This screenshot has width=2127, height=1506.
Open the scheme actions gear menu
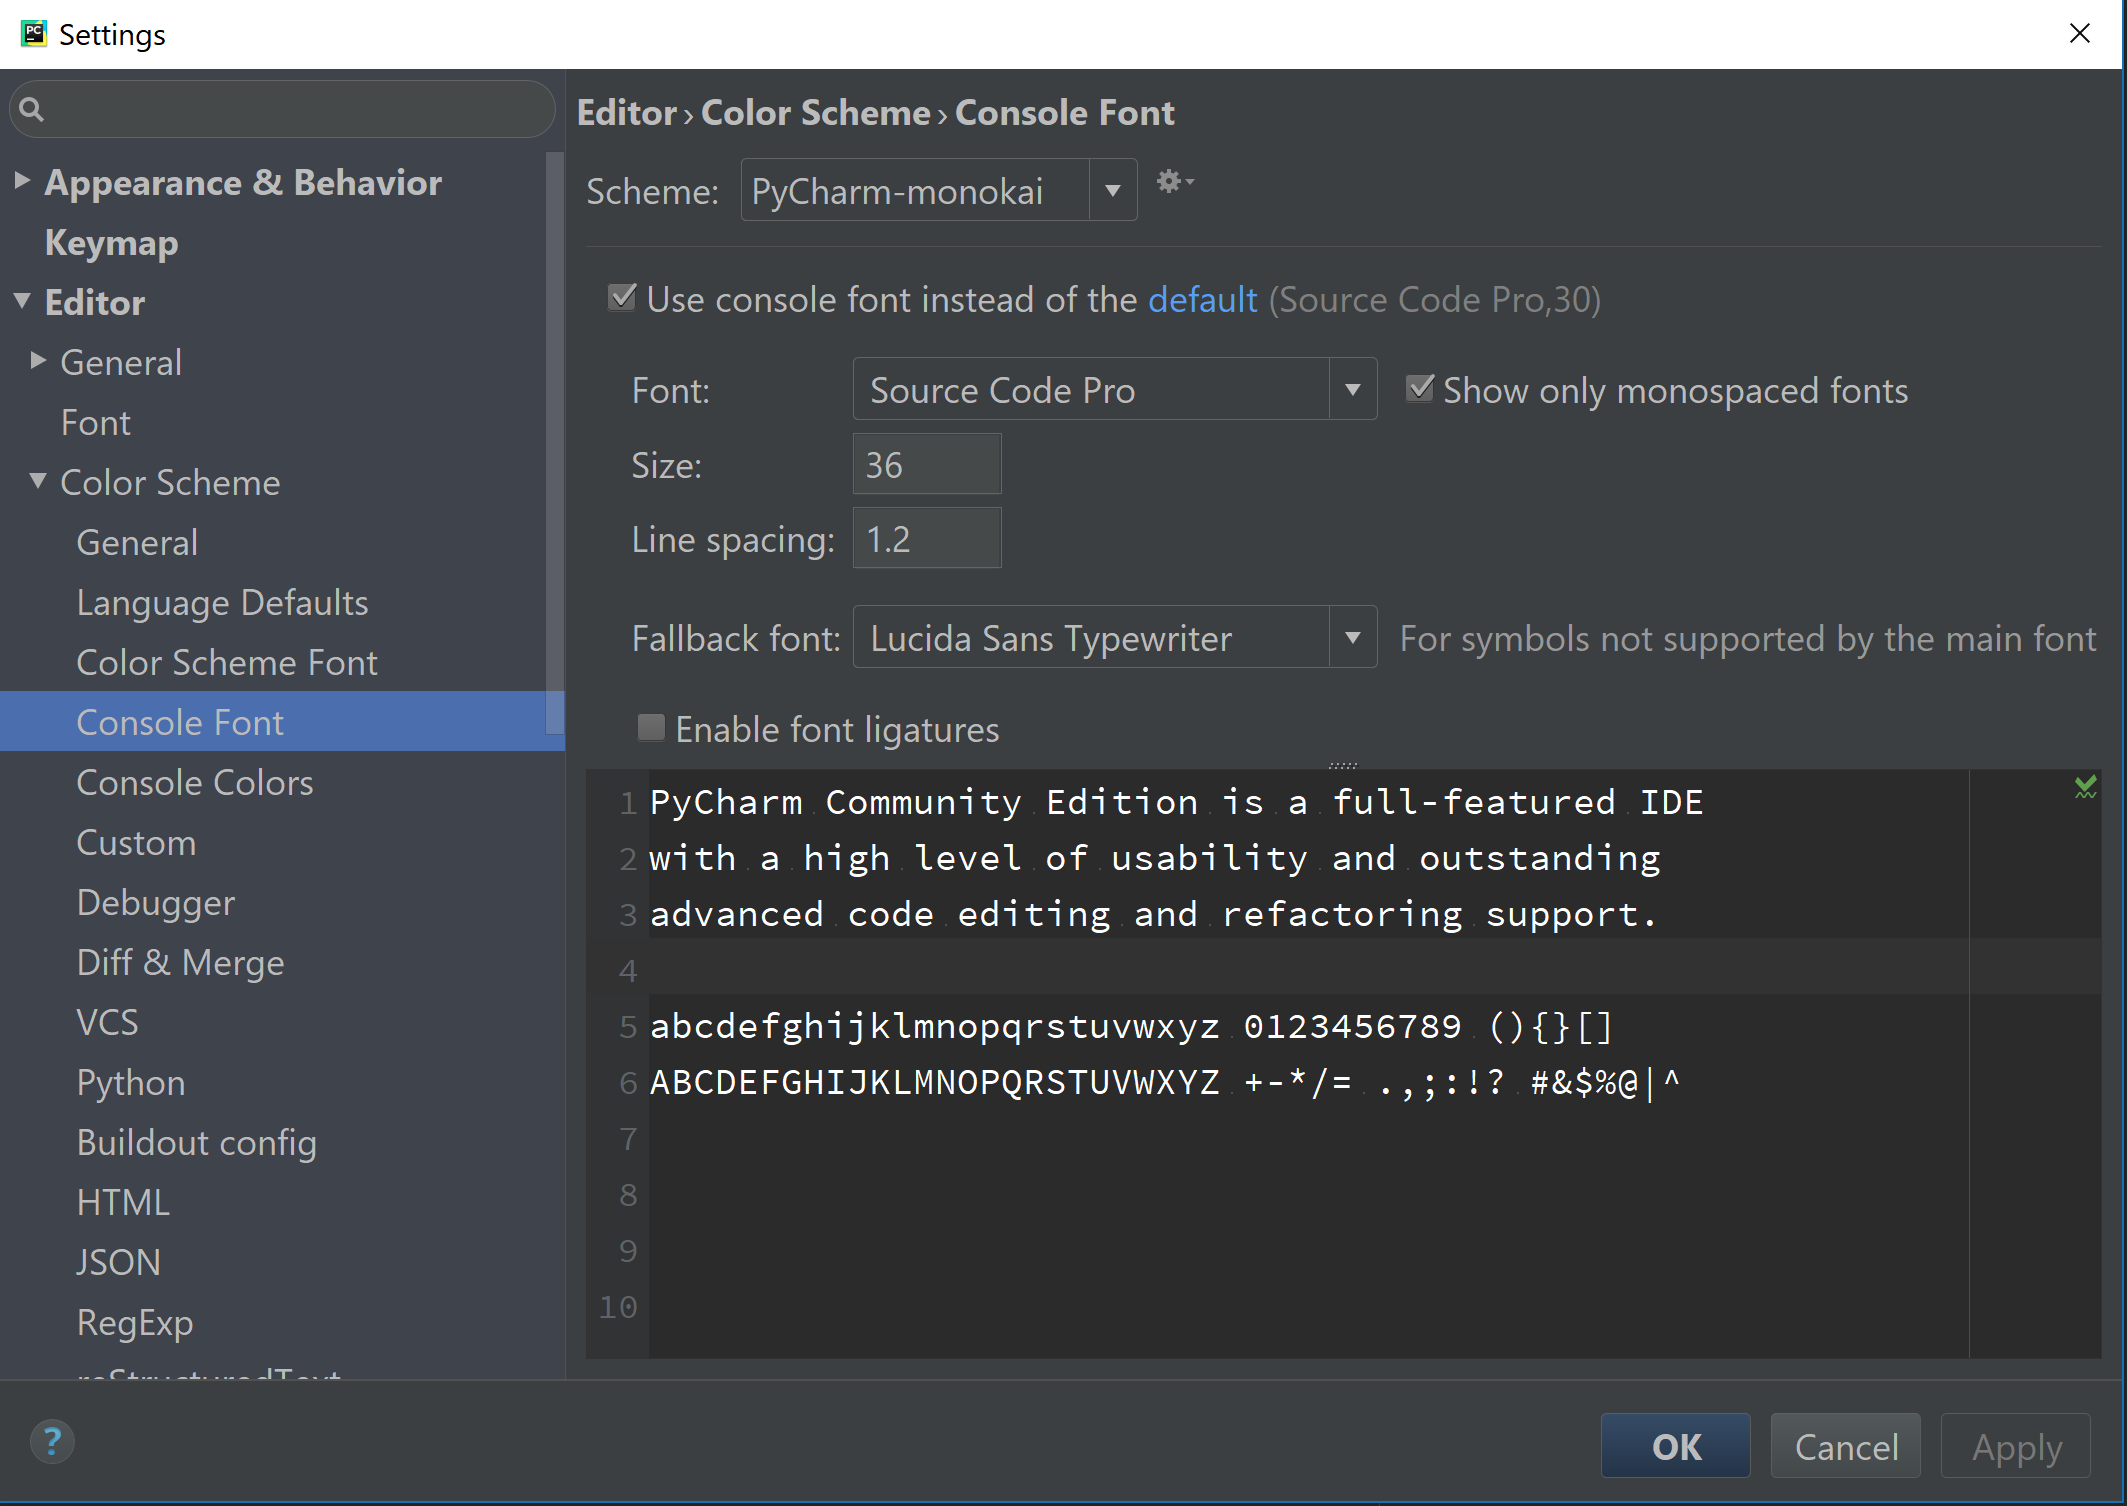[x=1174, y=182]
